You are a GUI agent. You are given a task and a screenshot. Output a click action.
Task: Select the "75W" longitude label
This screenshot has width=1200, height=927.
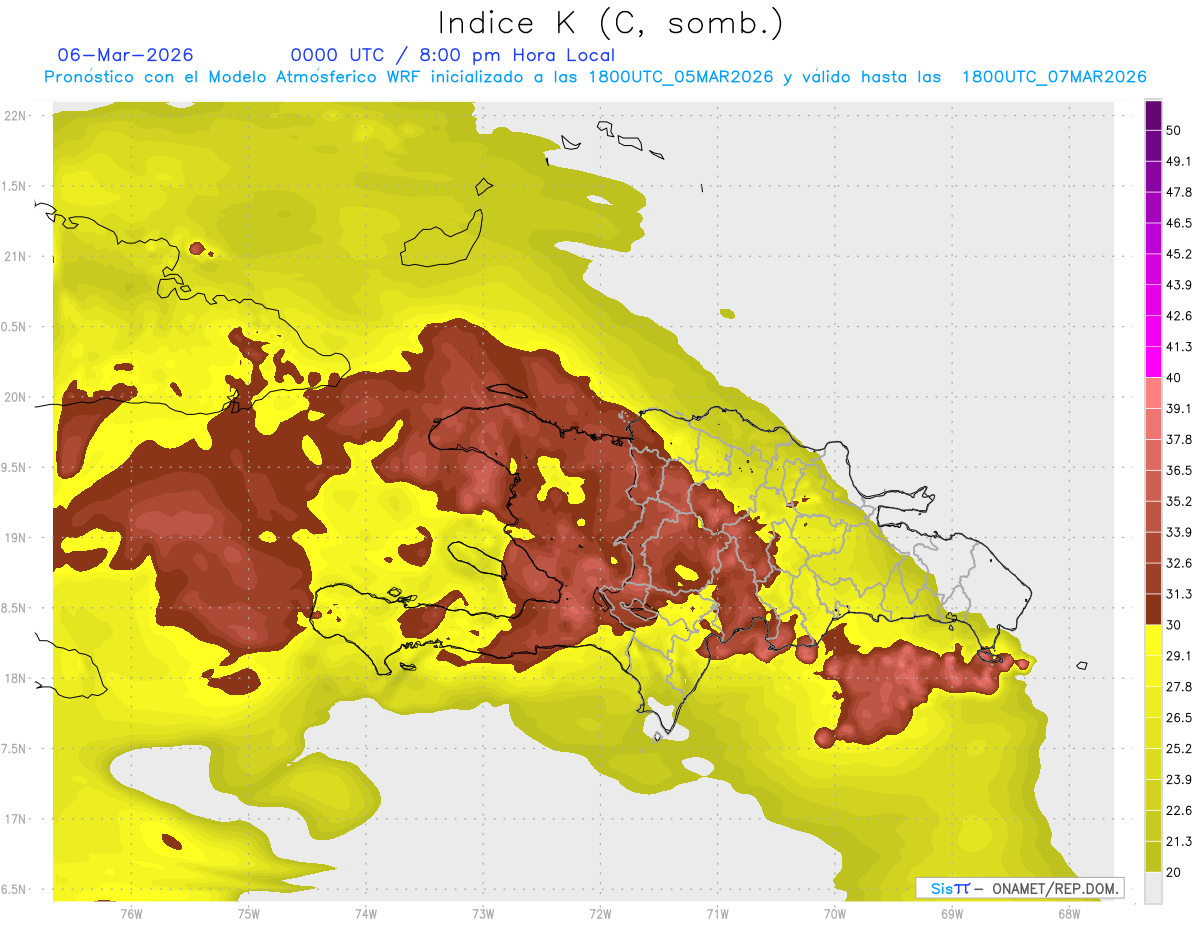(248, 913)
